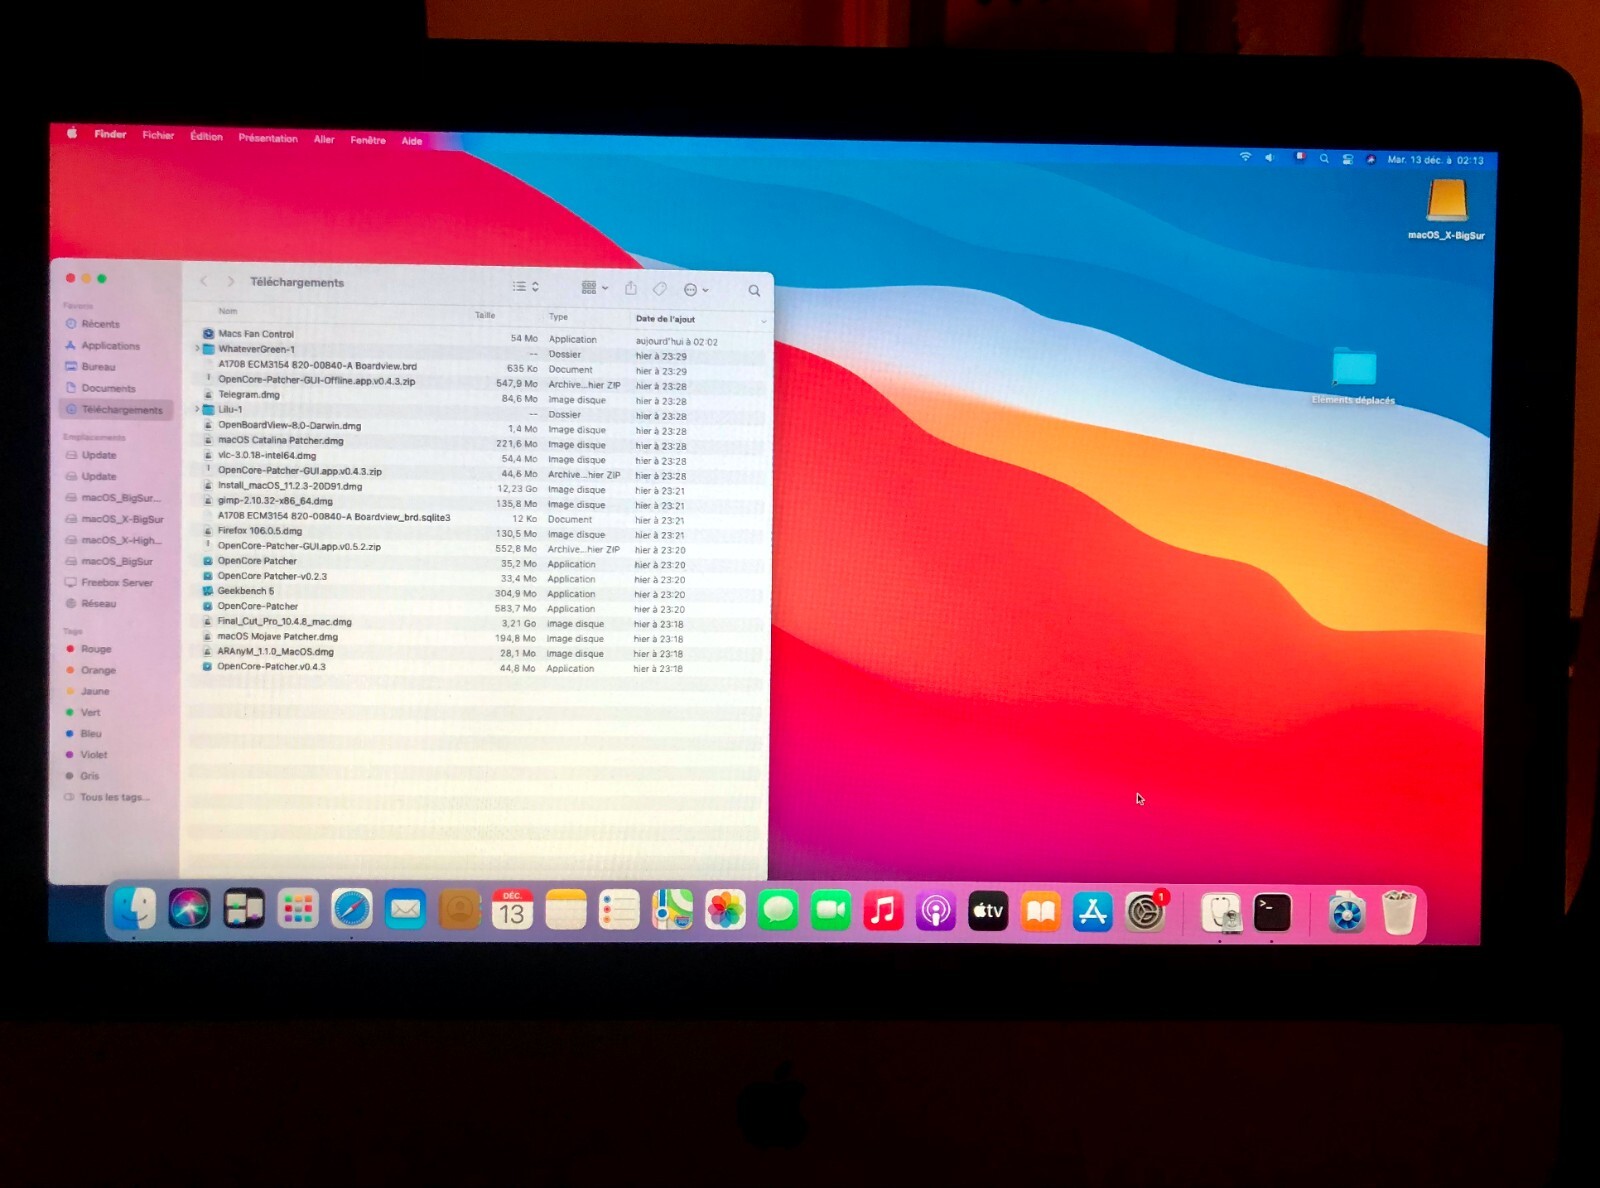Open Messages app in the Dock
1600x1188 pixels.
click(778, 911)
